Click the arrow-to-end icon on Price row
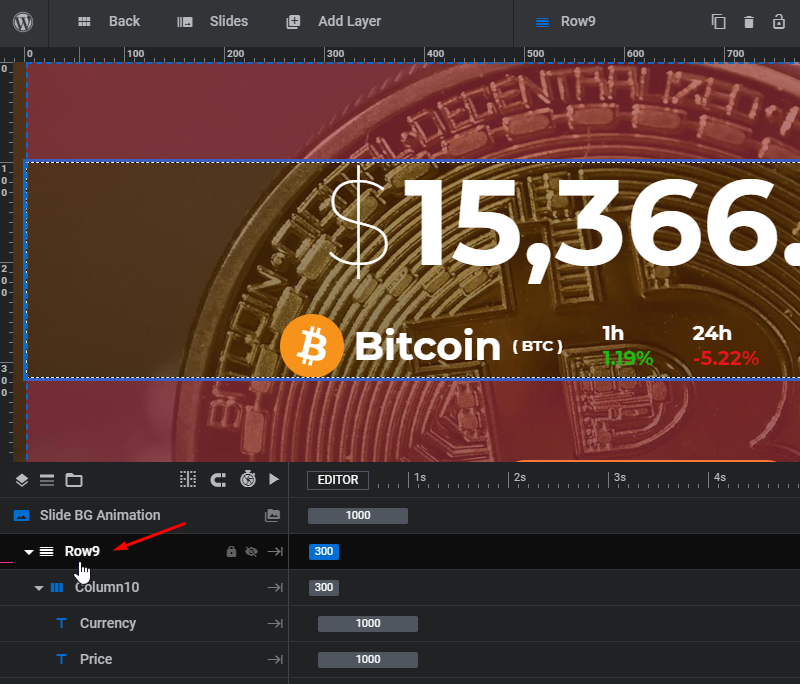The height and width of the screenshot is (684, 800). pos(276,660)
